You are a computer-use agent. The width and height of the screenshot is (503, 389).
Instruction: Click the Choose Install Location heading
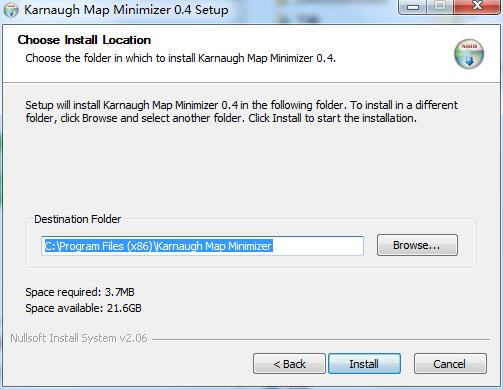coord(84,40)
